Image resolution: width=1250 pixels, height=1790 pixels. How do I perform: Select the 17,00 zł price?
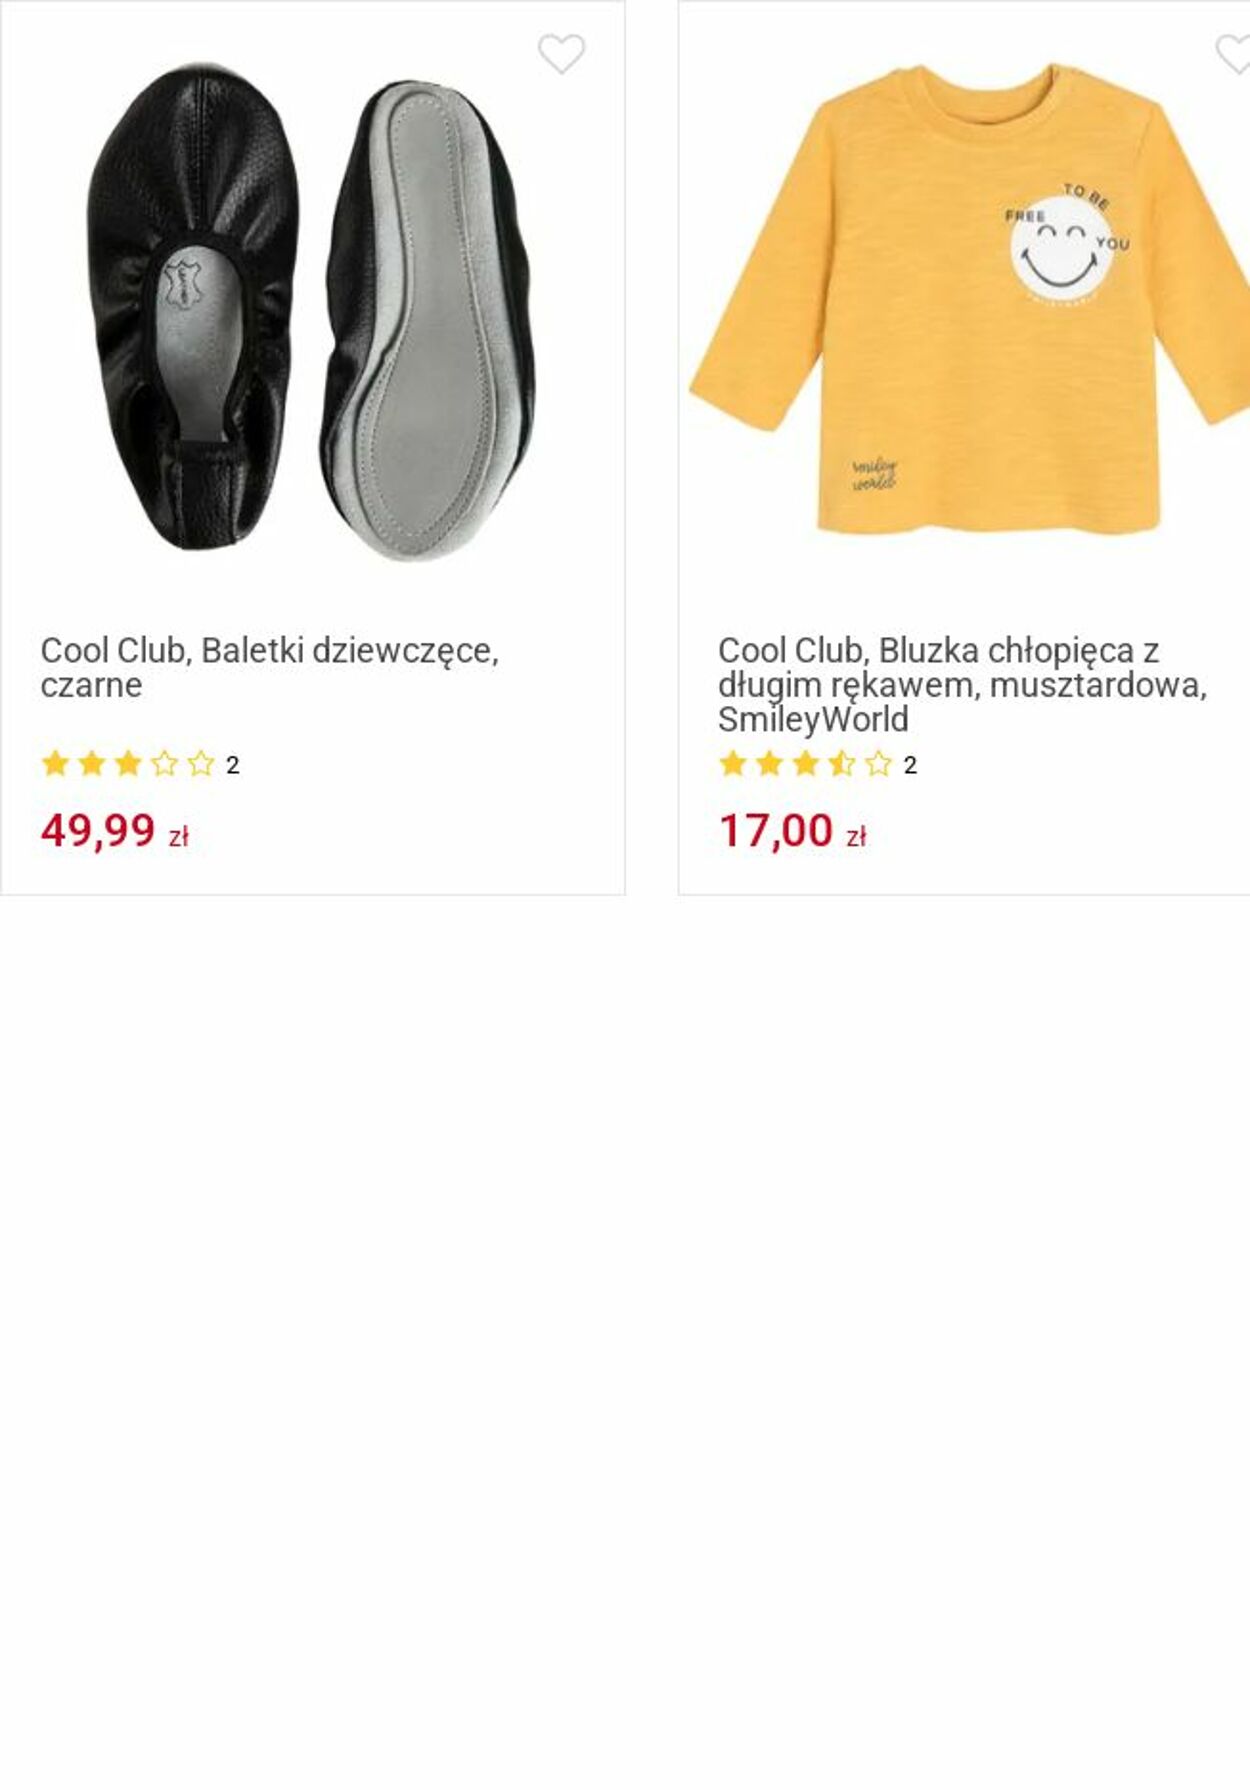tap(792, 830)
